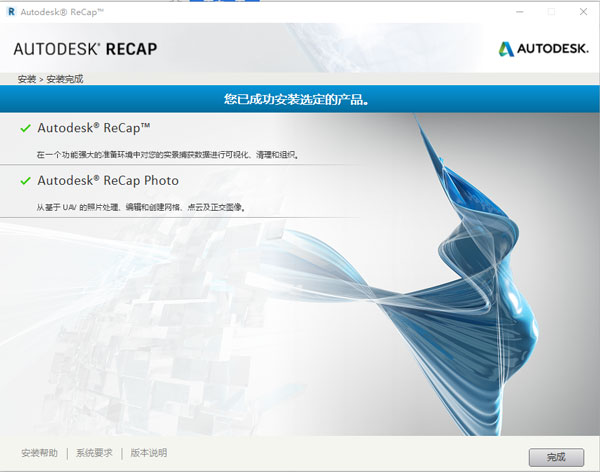Select the Autodesk ReCap Photo product name
Viewport: 600px width, 472px height.
click(108, 181)
